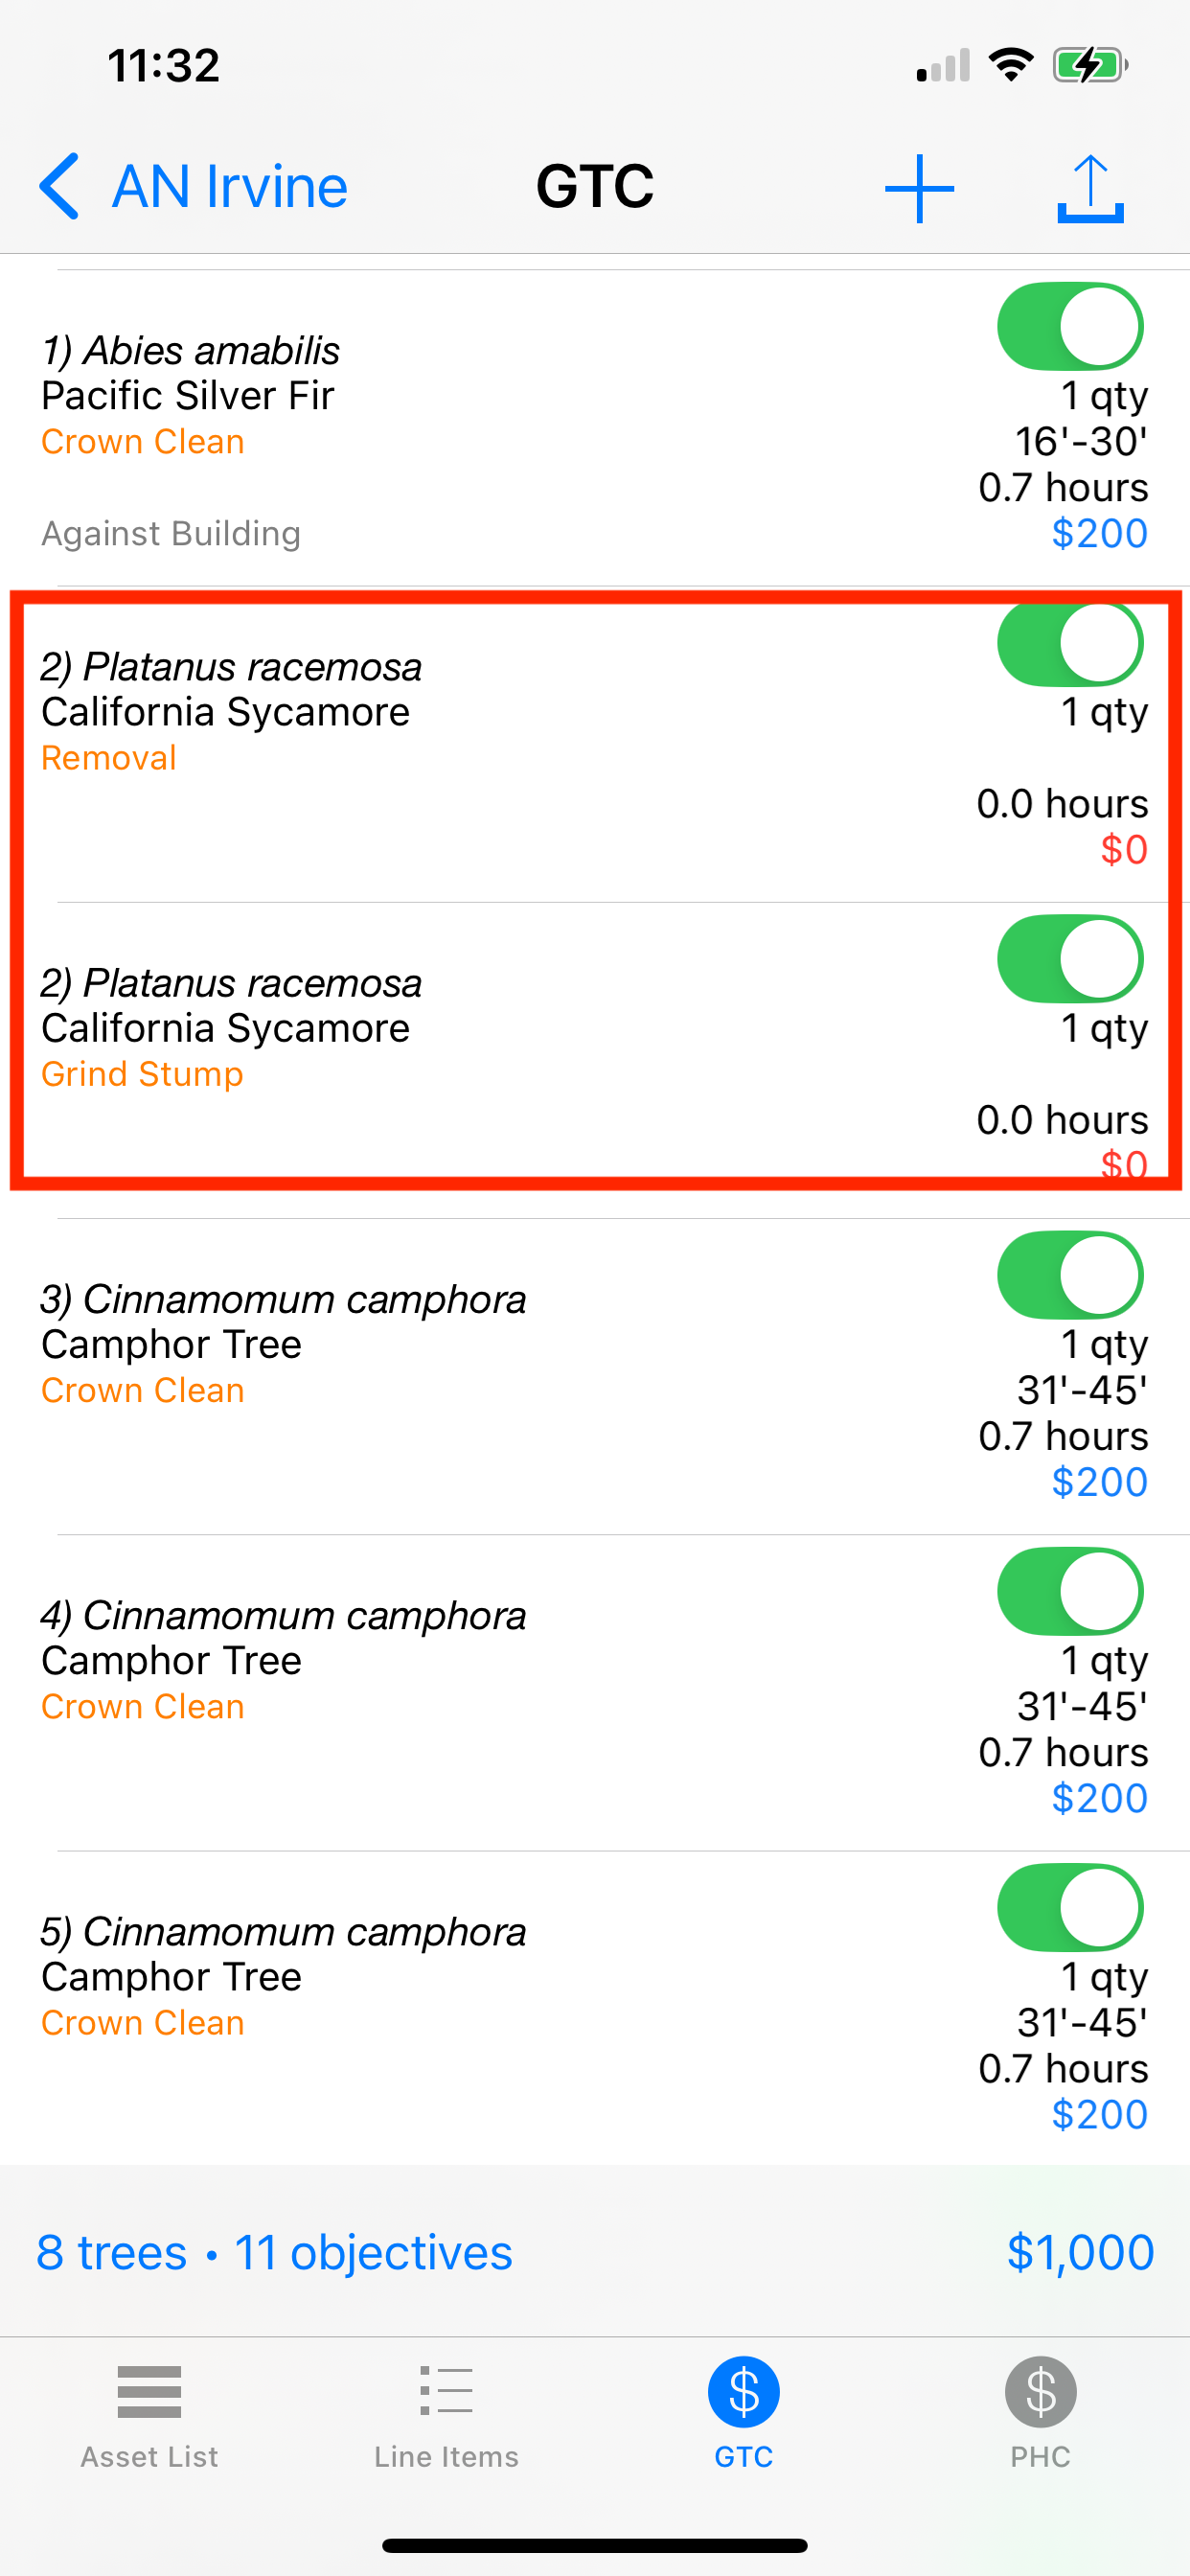Tap the share export icon
1190x2576 pixels.
(x=1090, y=188)
